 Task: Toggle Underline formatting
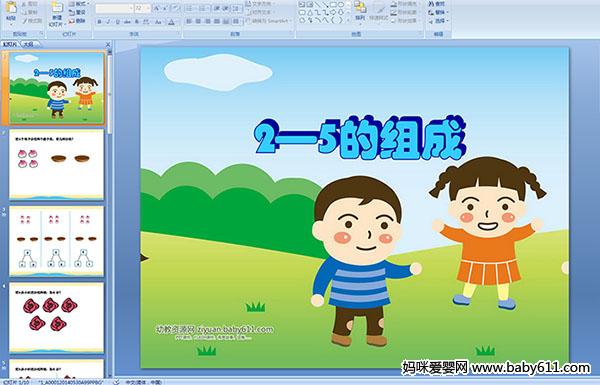[x=117, y=22]
